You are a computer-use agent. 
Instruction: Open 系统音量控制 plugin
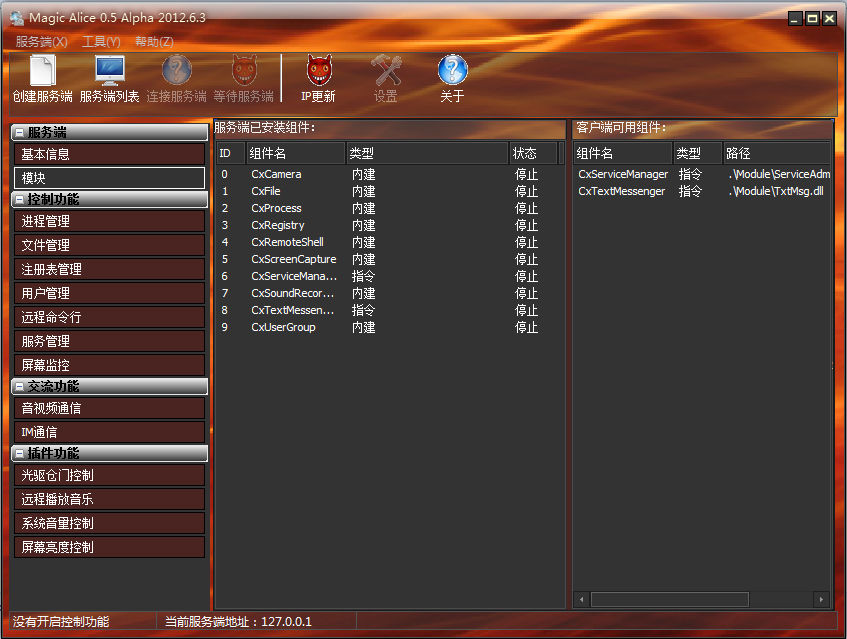tap(110, 523)
